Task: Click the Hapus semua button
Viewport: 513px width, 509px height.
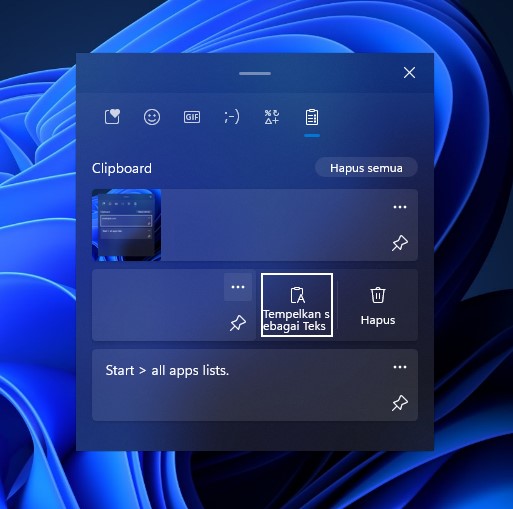Action: 366,168
